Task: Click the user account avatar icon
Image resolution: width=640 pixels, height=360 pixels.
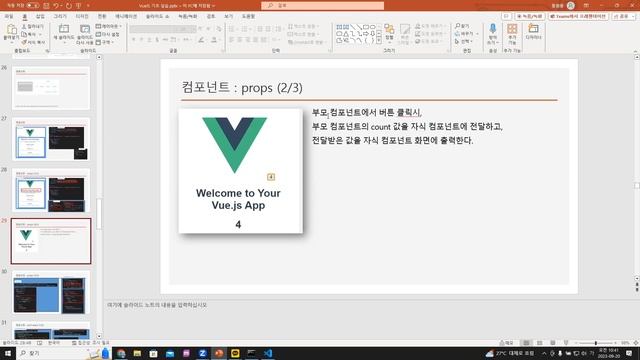Action: [x=571, y=6]
